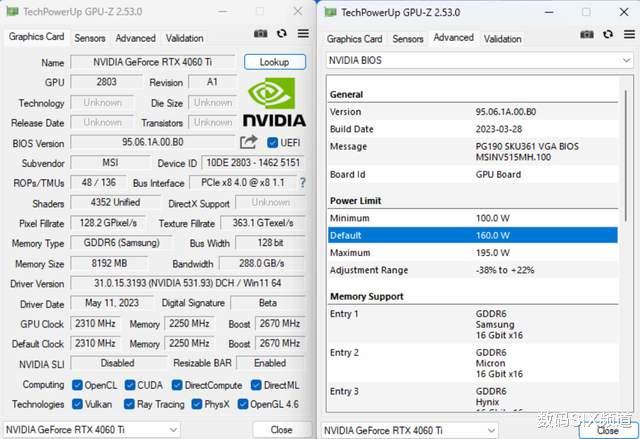Switch to Advanced tab in left window
The width and height of the screenshot is (640, 439).
(135, 38)
